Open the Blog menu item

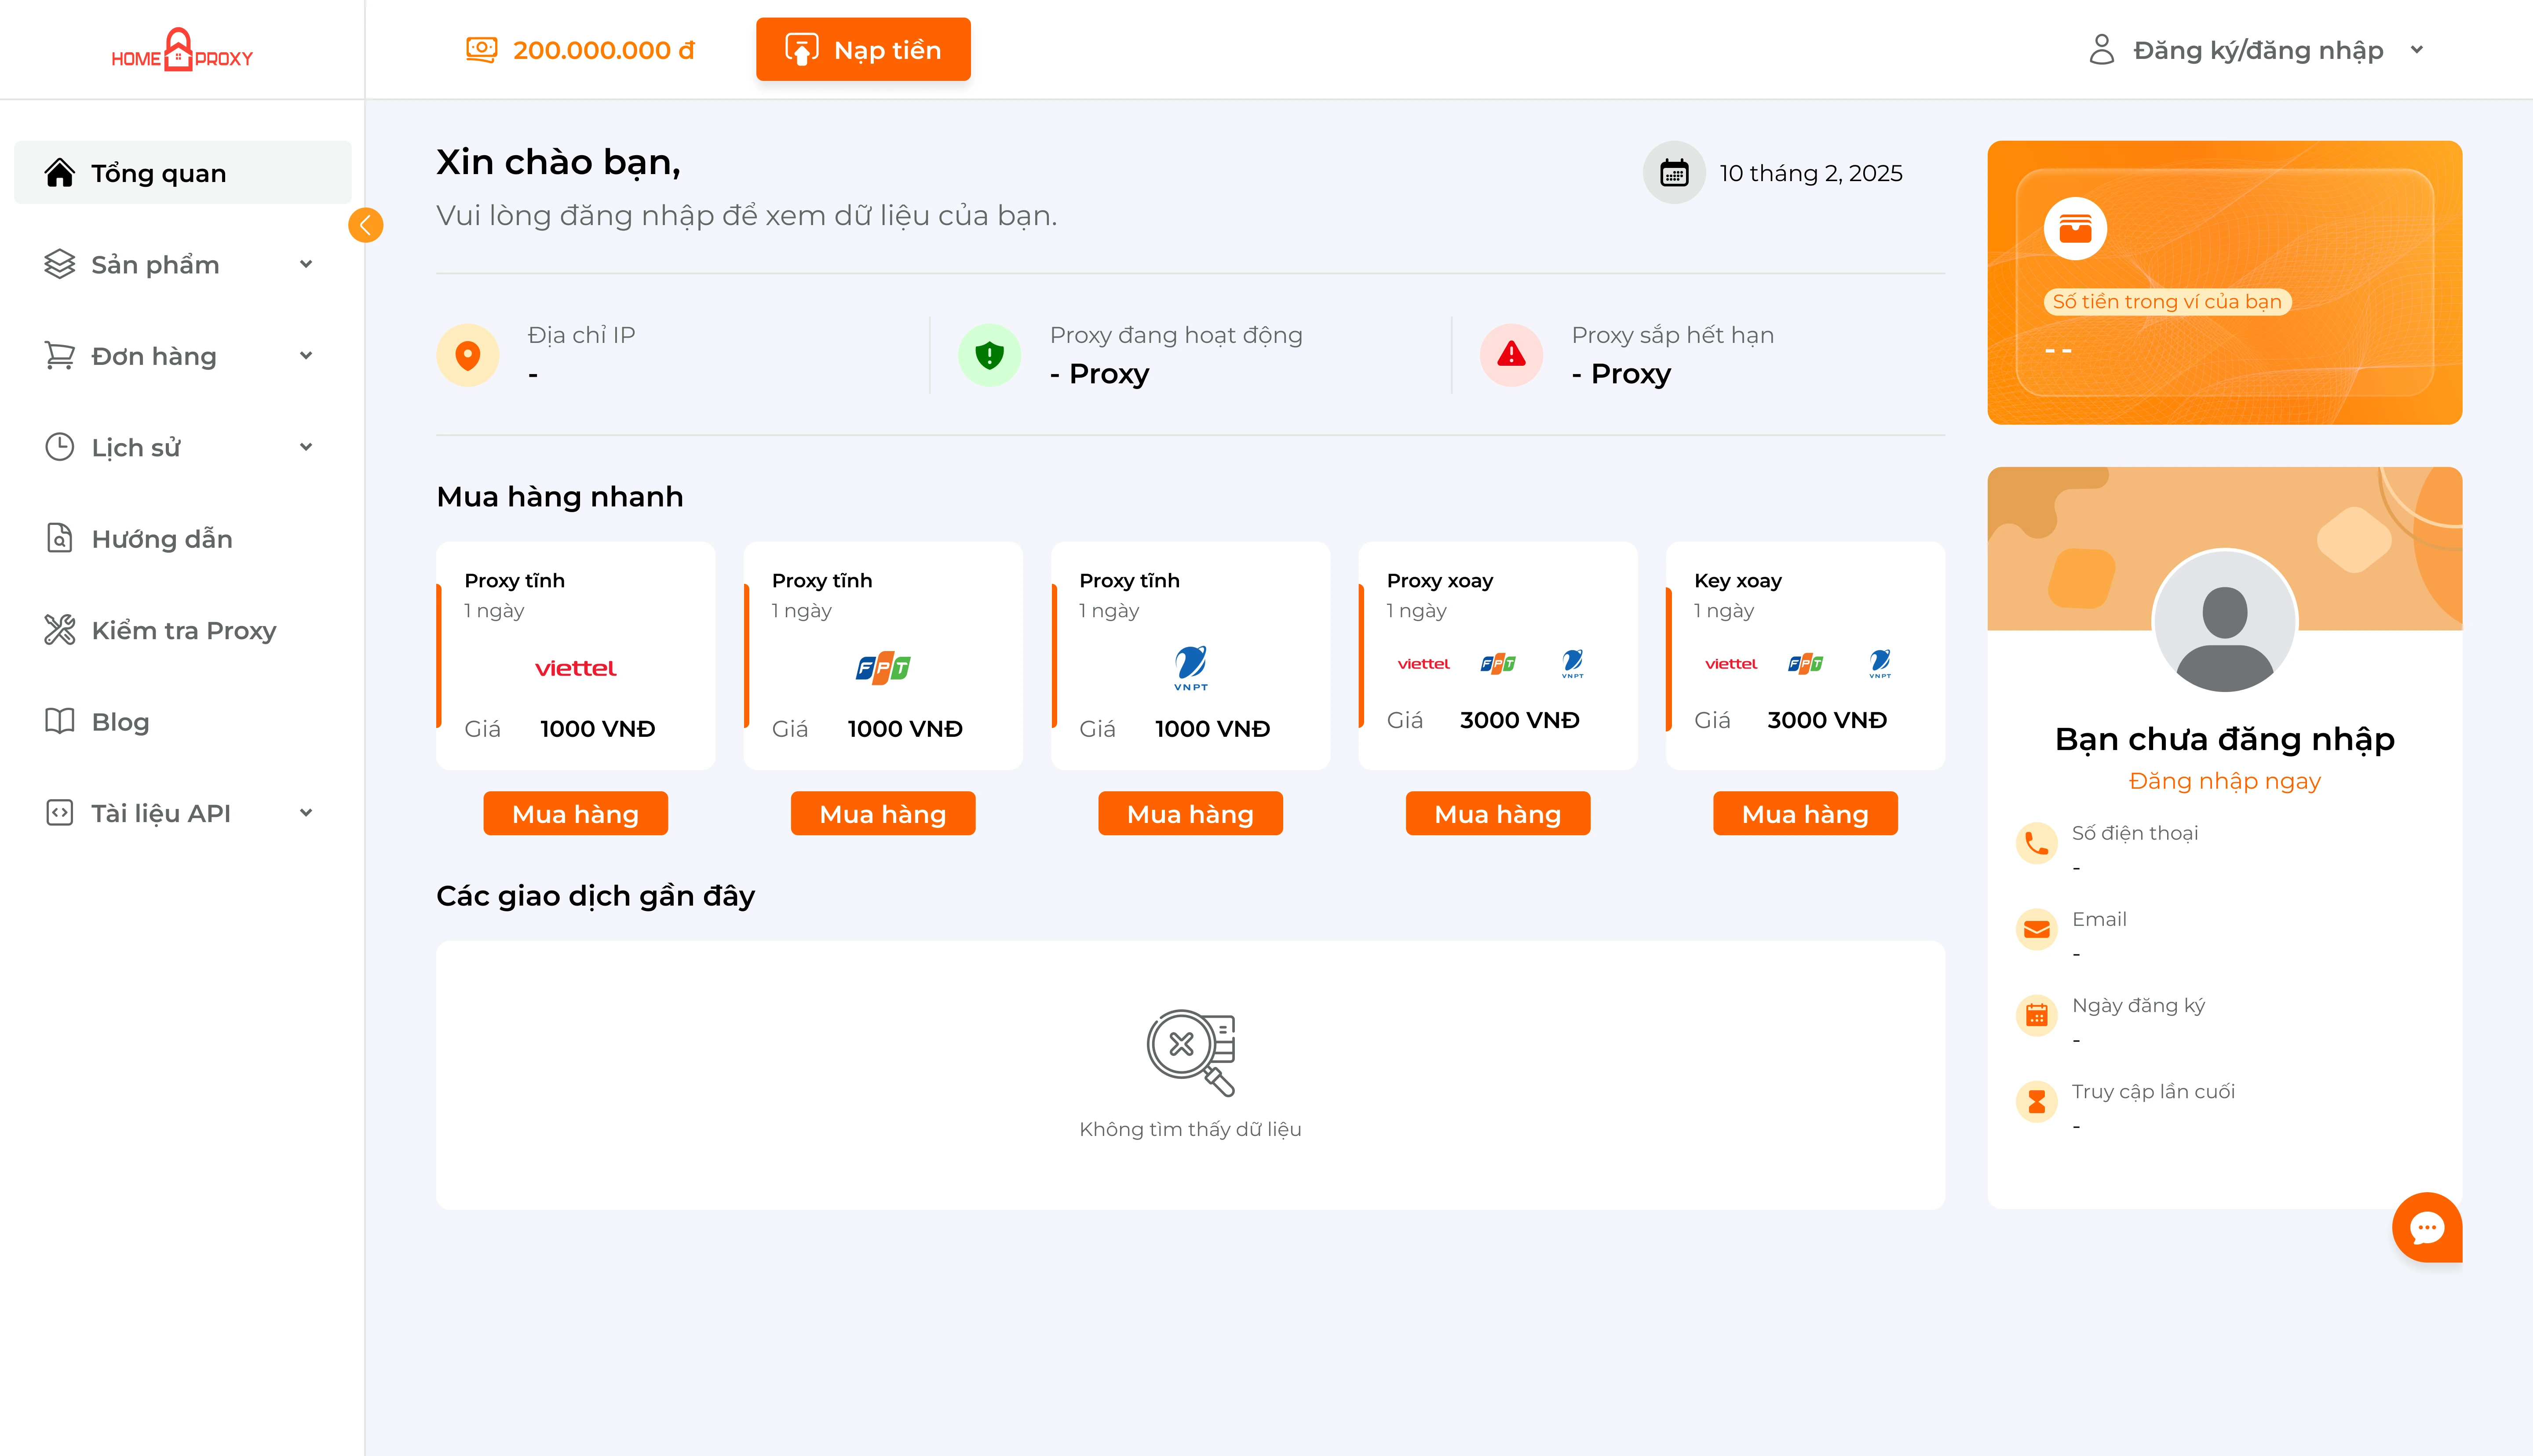click(x=120, y=722)
